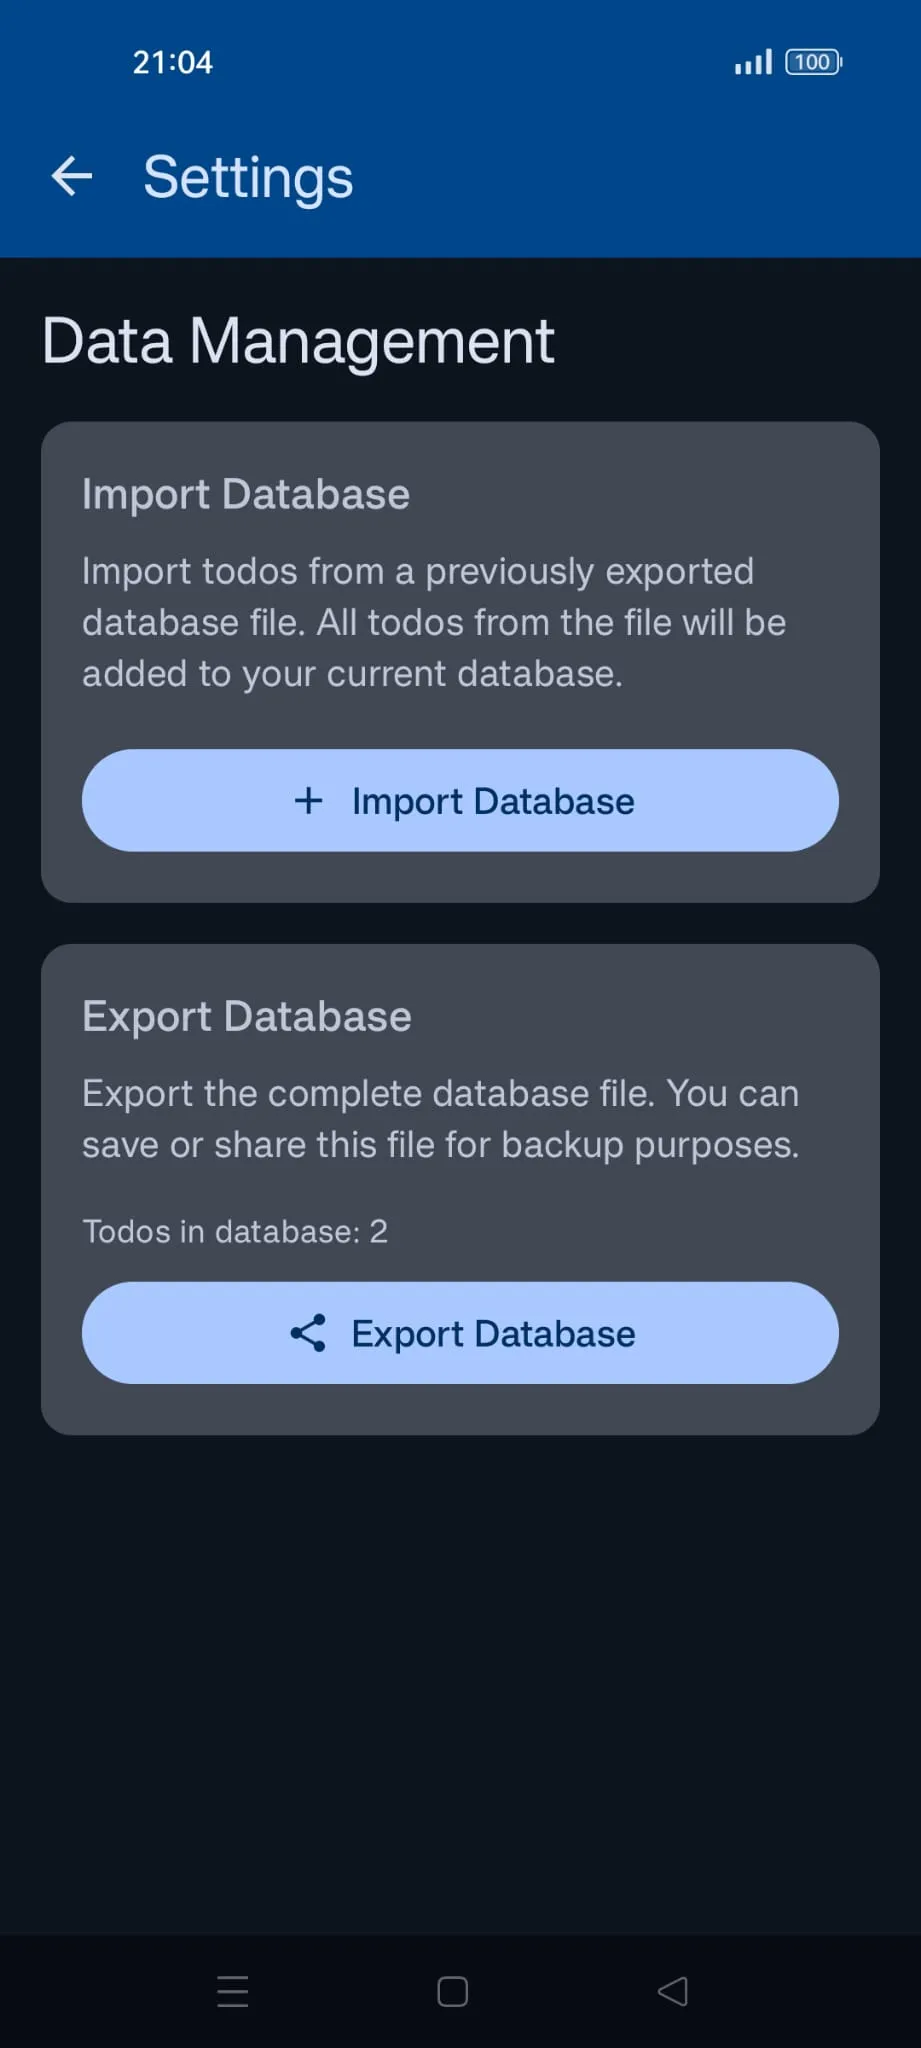Tap the share icon on Export Database button
Viewport: 921px width, 2048px height.
(x=309, y=1332)
